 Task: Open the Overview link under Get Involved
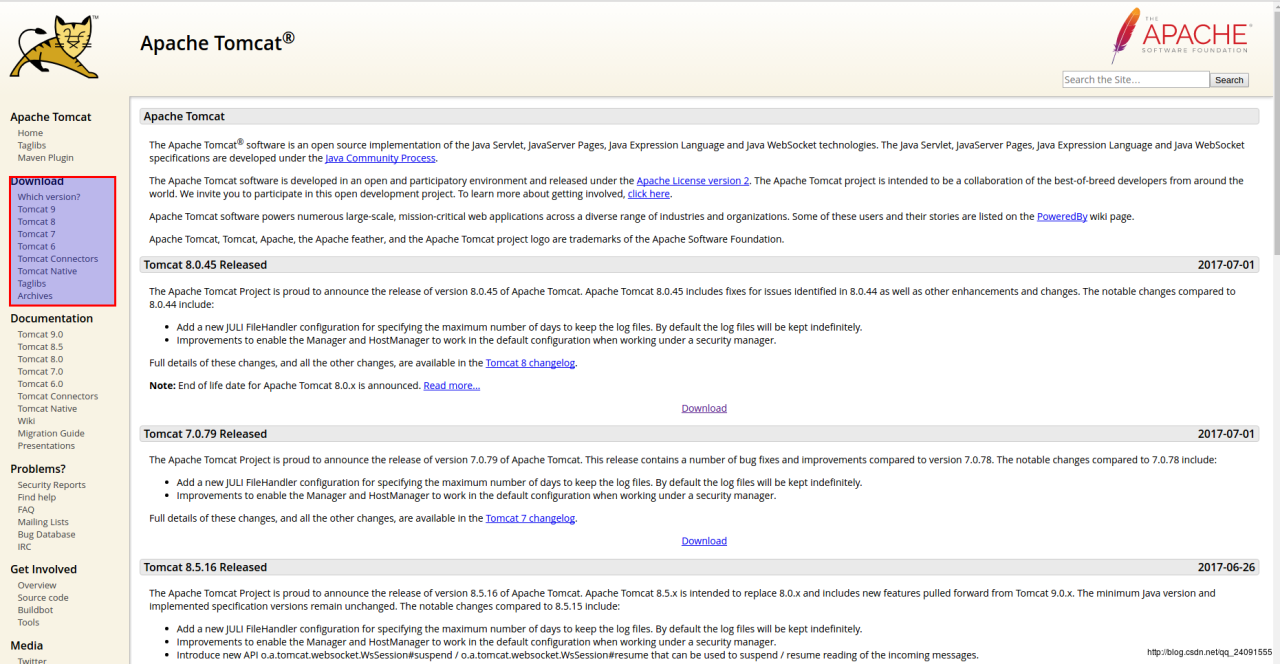37,586
